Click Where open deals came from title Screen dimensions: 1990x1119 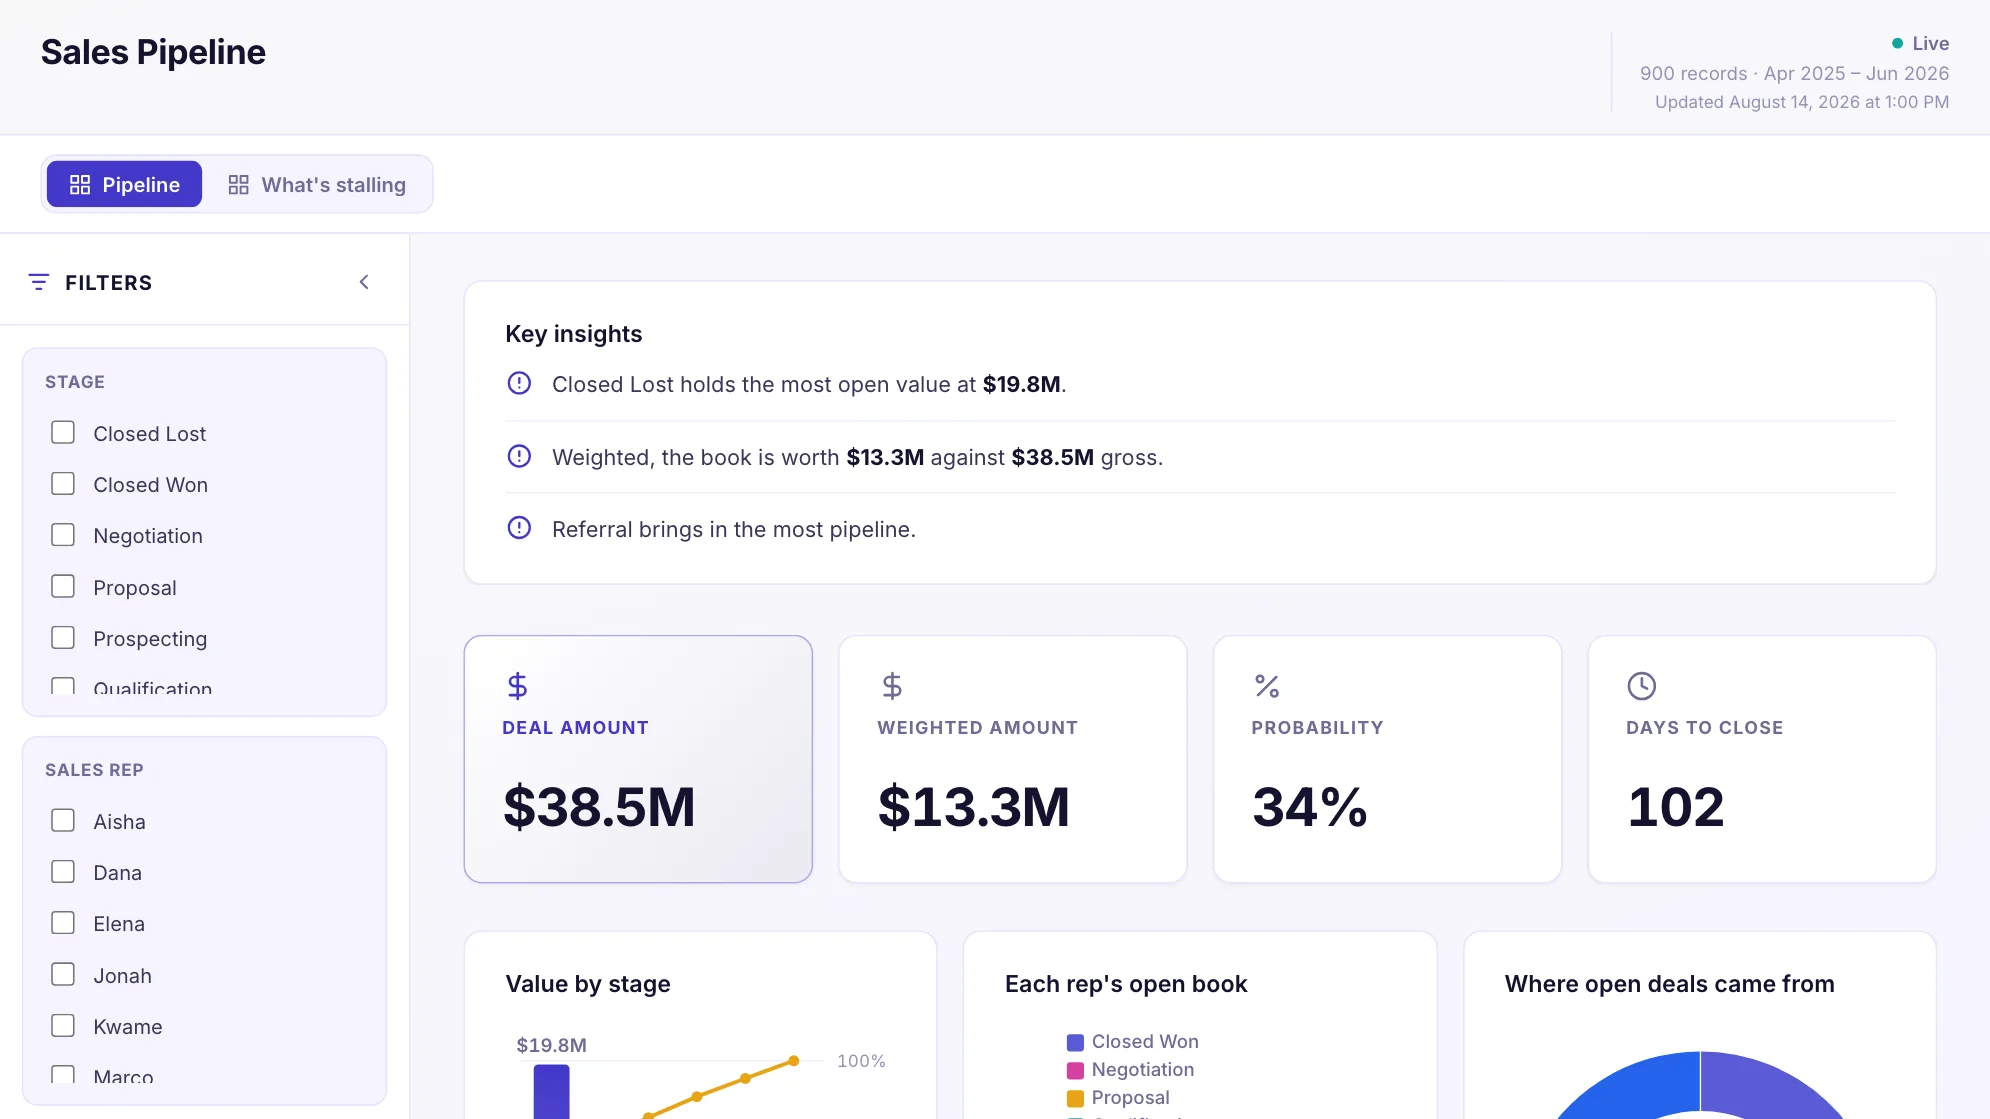(x=1670, y=984)
